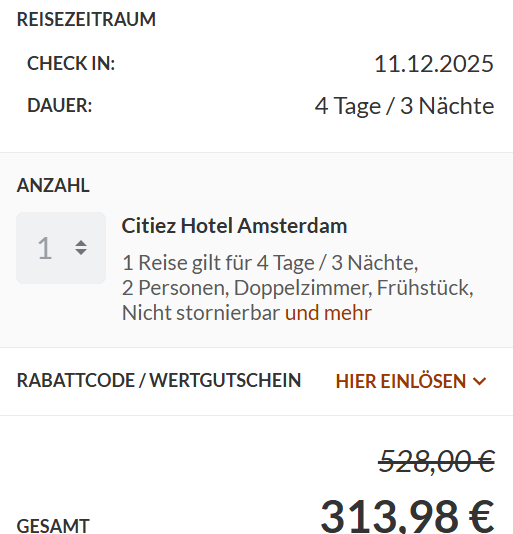Viewport: 513px width, 534px height.
Task: Click the crossed-out price 528,00 €
Action: [436, 461]
